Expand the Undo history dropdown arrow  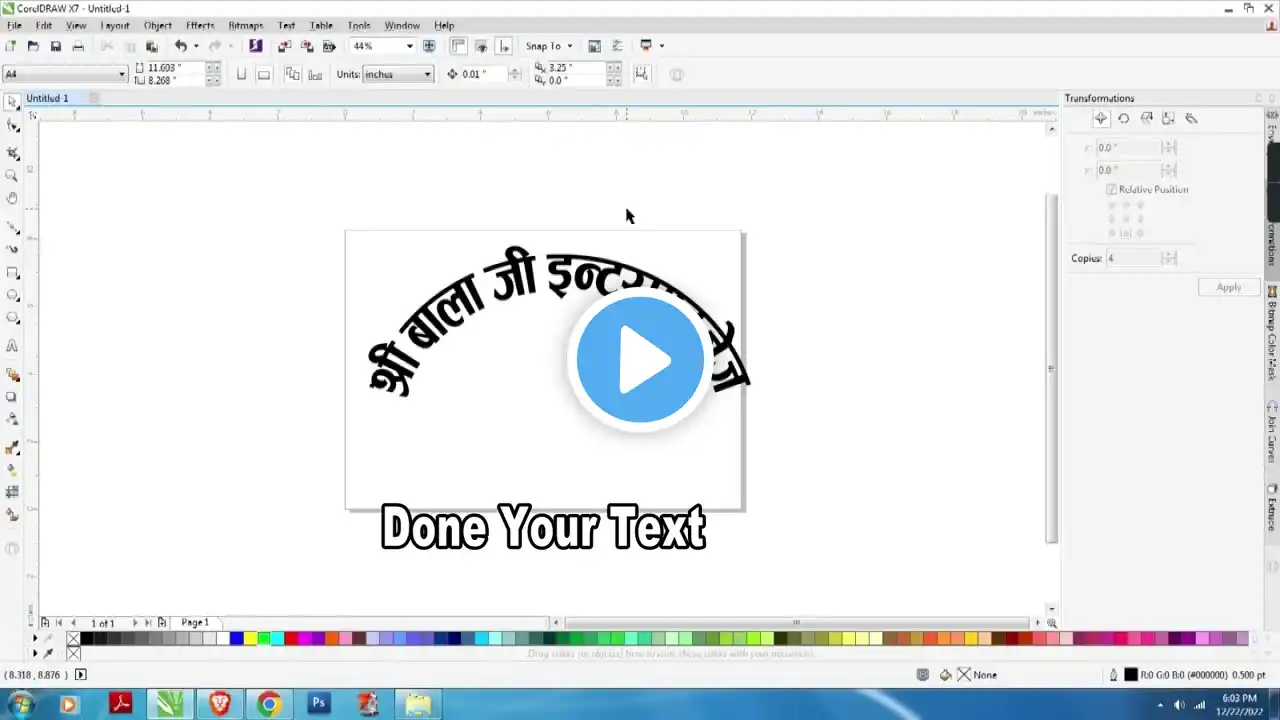195,46
